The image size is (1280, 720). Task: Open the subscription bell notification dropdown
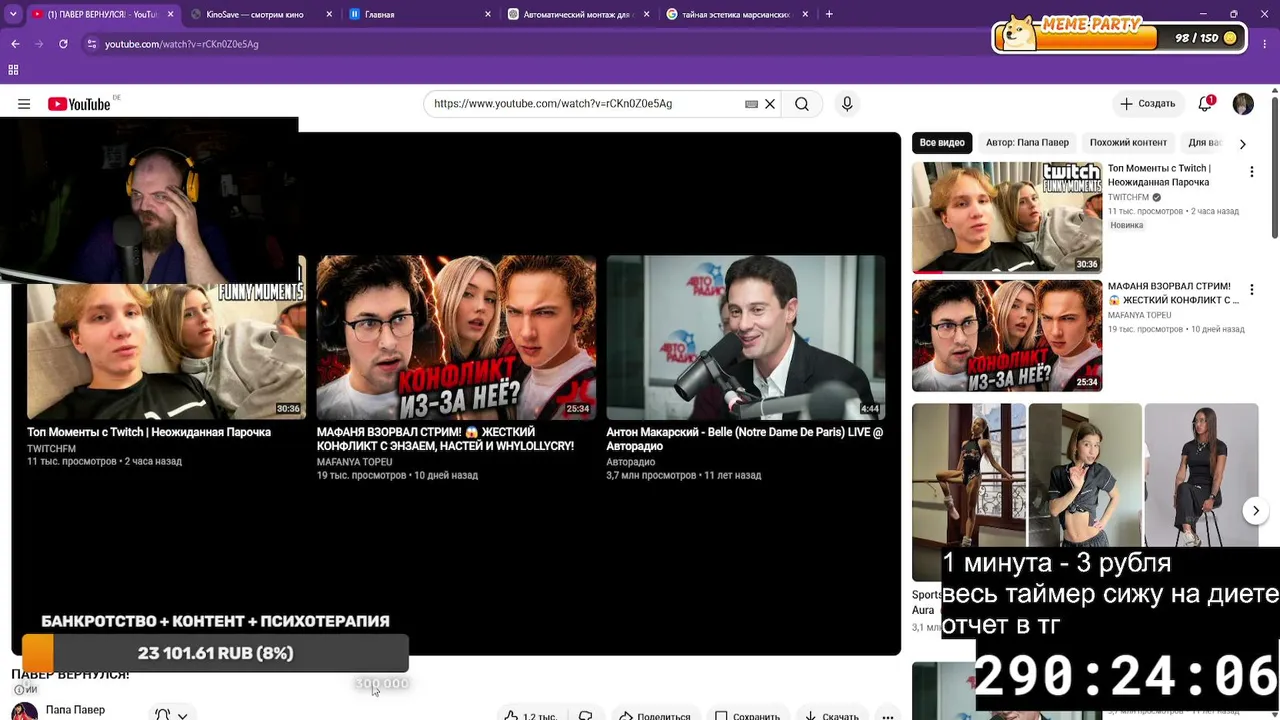pyautogui.click(x=171, y=714)
